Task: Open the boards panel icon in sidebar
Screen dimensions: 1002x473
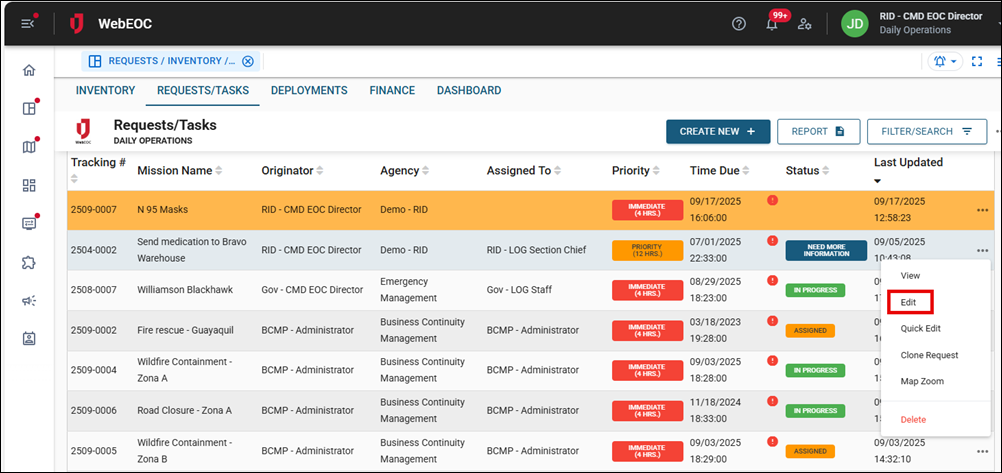Action: pos(29,108)
